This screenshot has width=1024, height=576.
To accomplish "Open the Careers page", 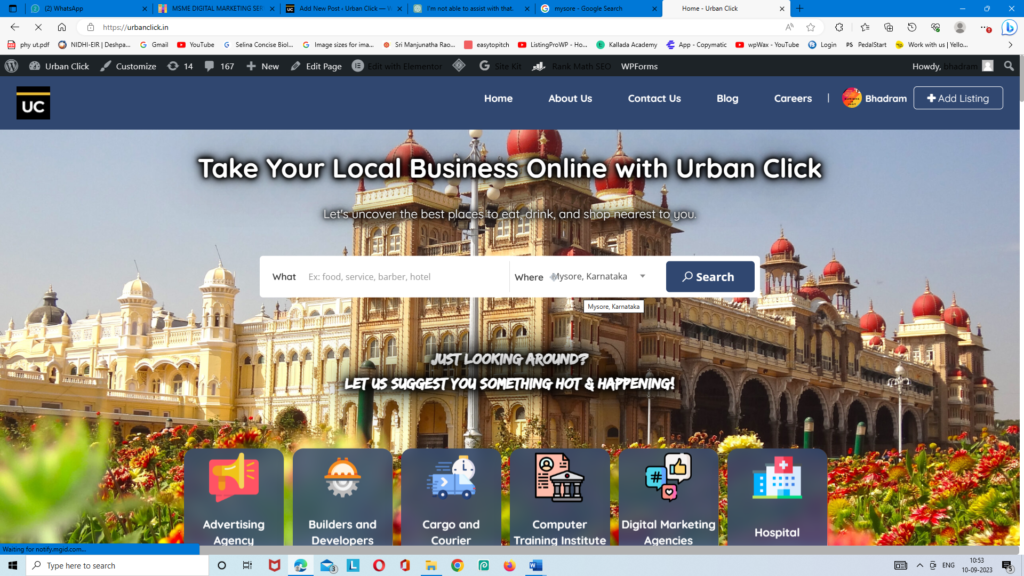I will 793,98.
